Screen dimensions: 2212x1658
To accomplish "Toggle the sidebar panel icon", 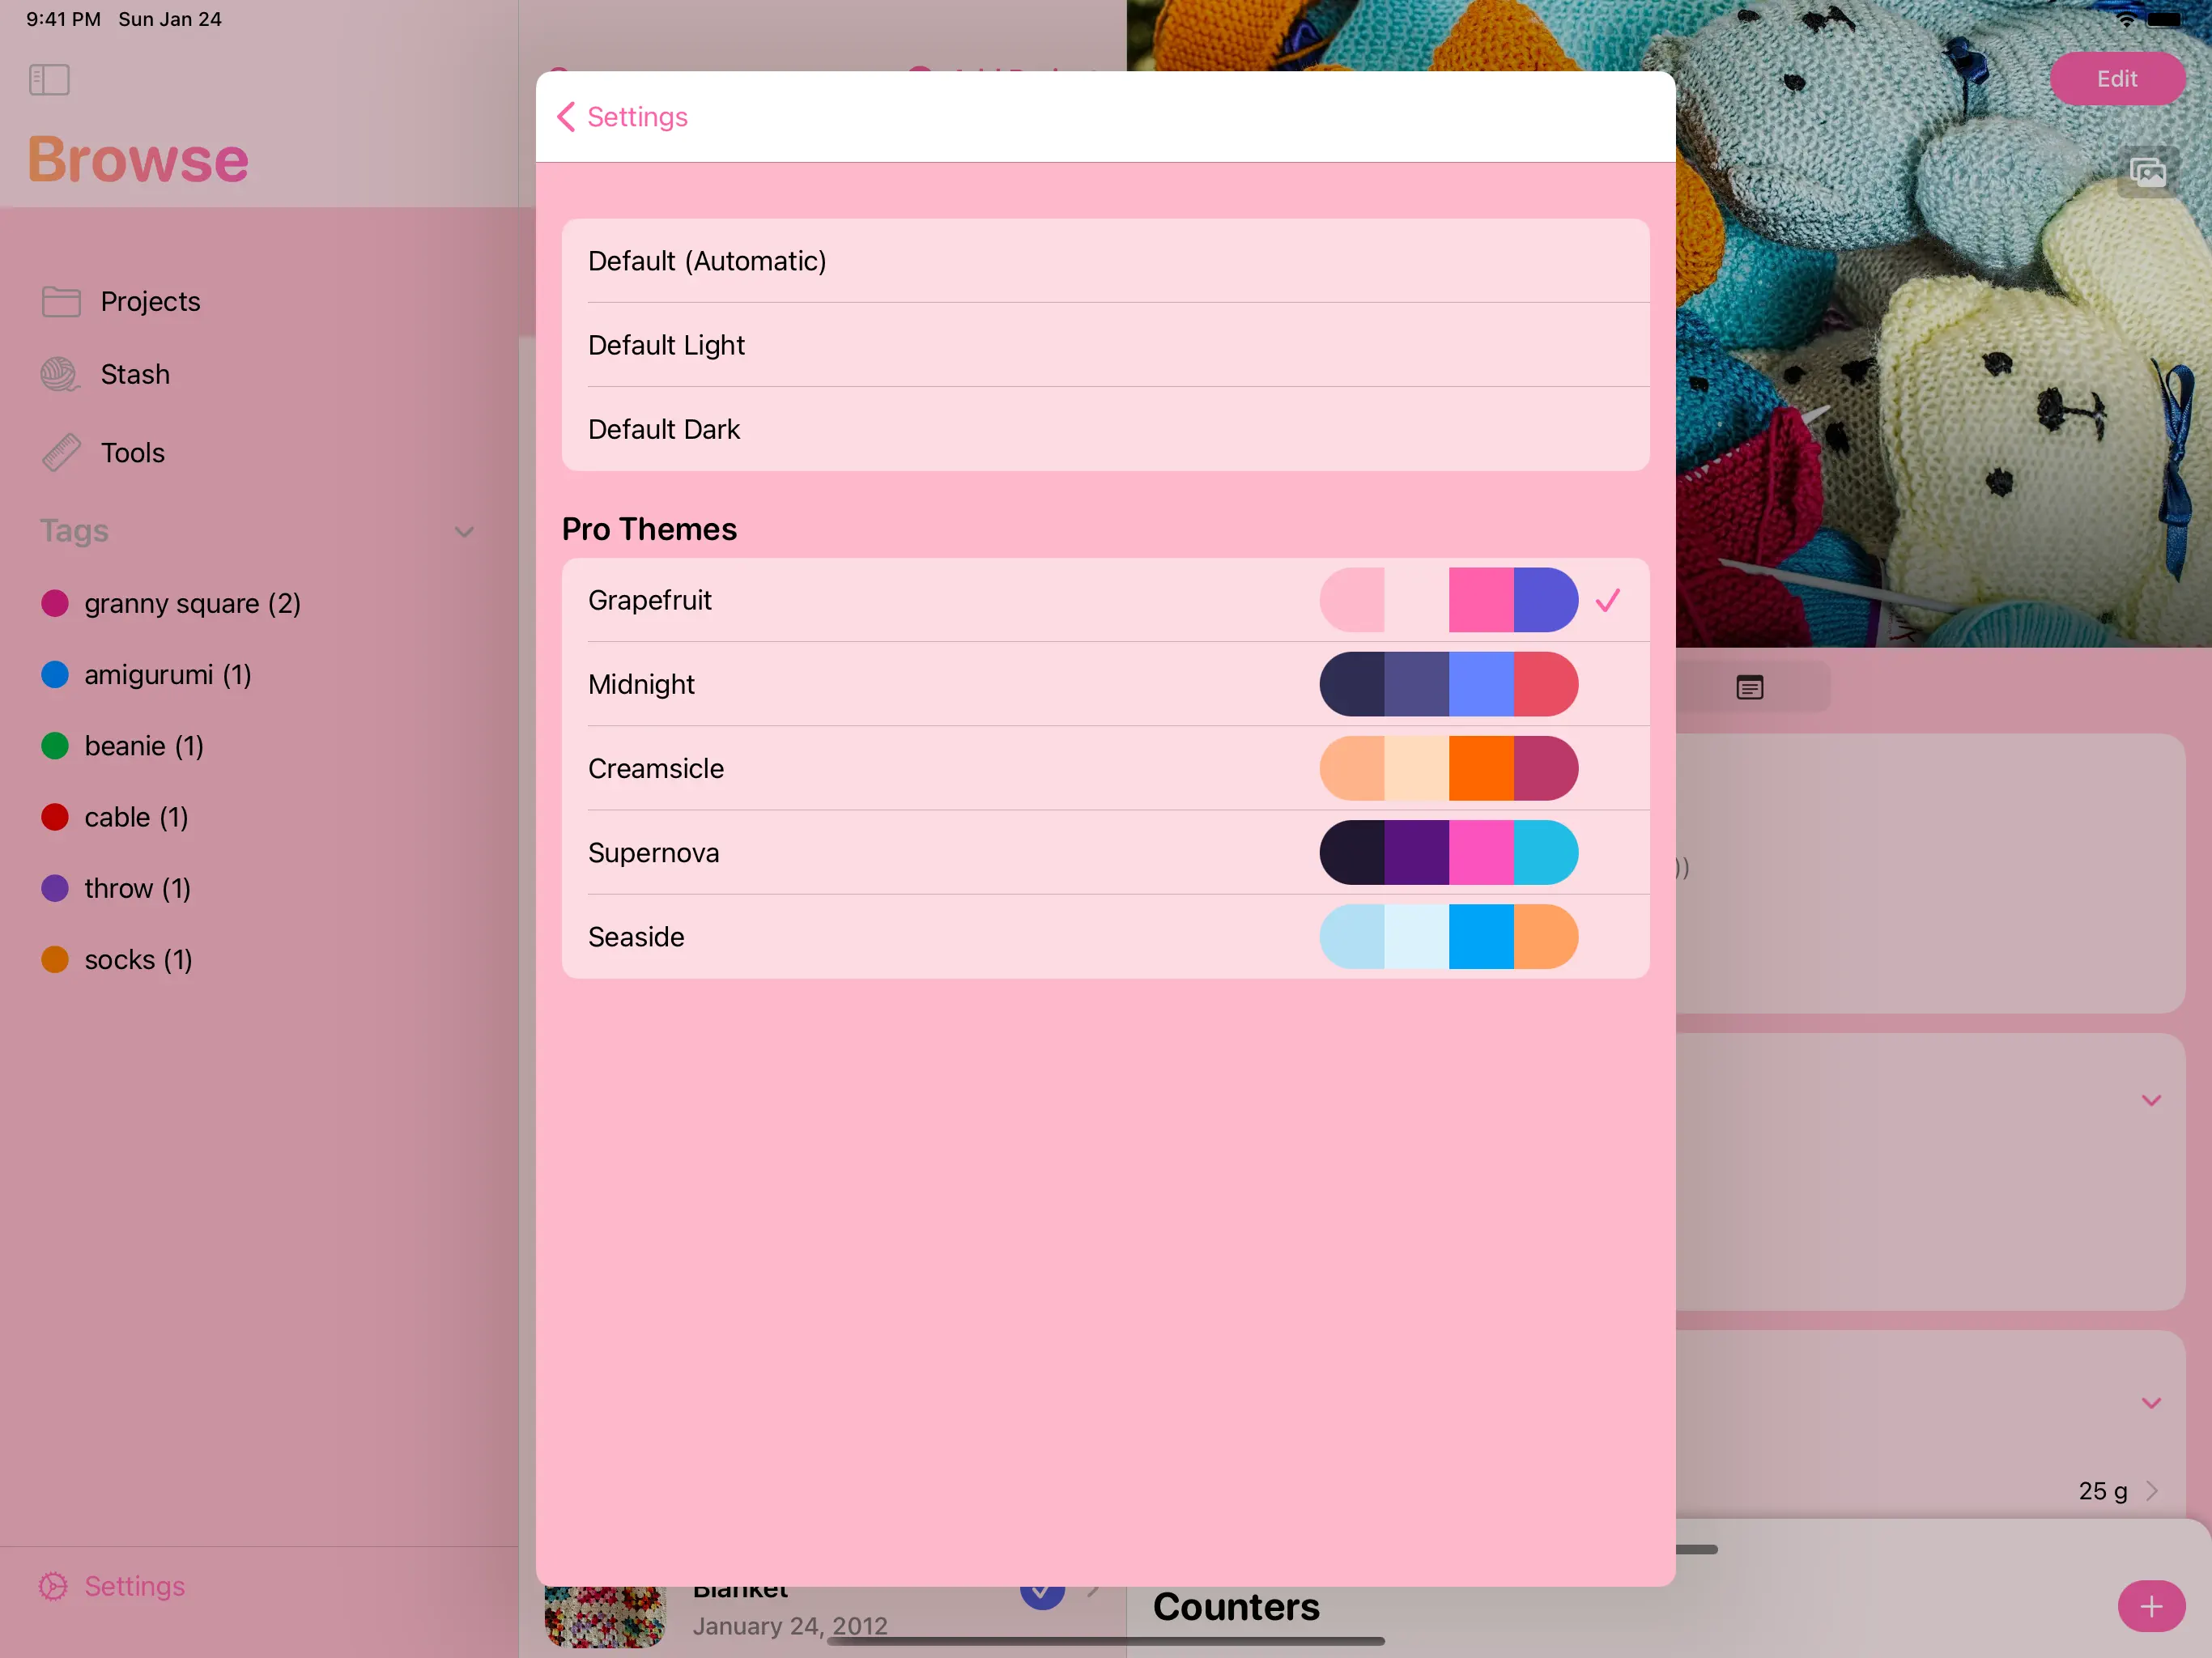I will [49, 80].
